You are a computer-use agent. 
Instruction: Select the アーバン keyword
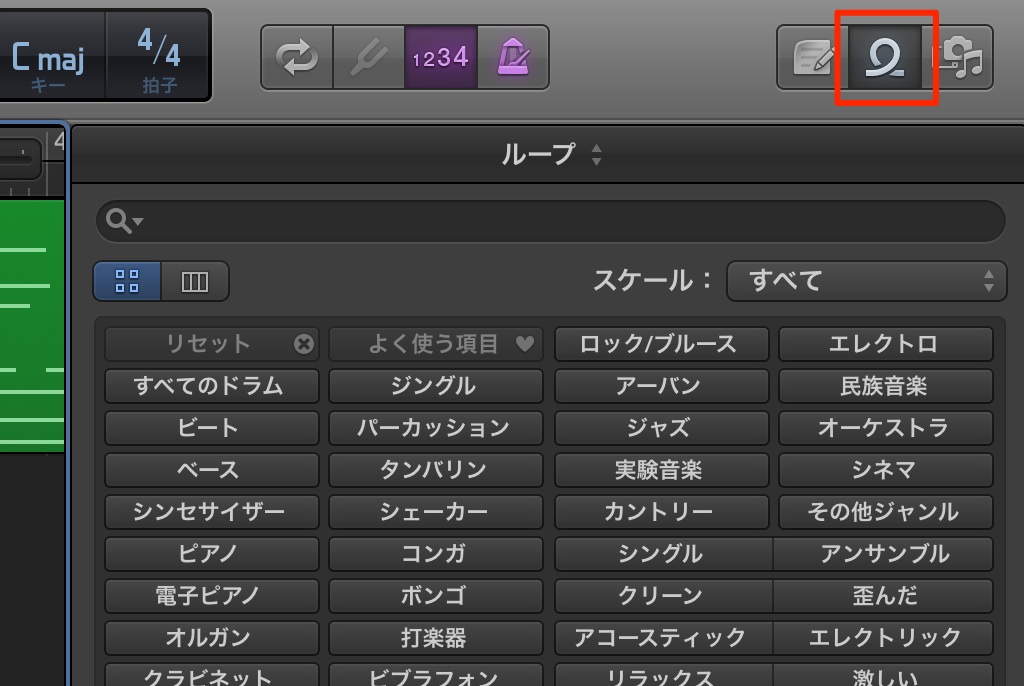(x=662, y=385)
